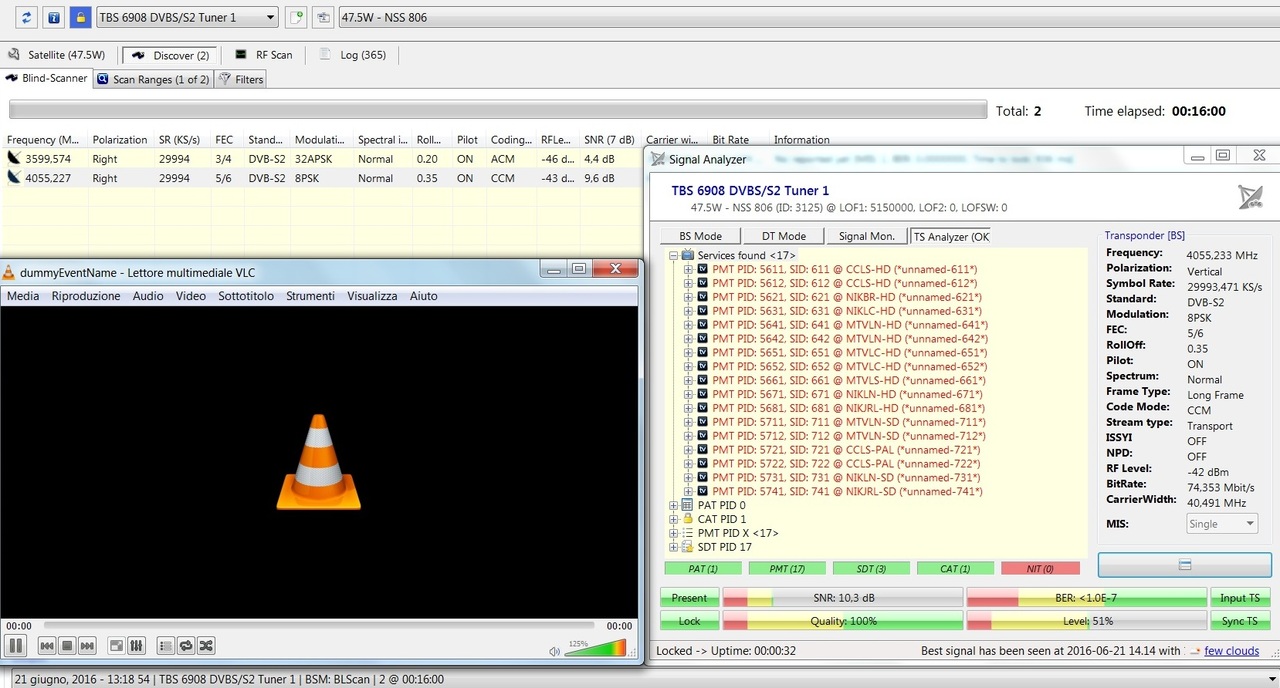Toggle VLC shuffle mode
Image resolution: width=1280 pixels, height=688 pixels.
pyautogui.click(x=206, y=646)
